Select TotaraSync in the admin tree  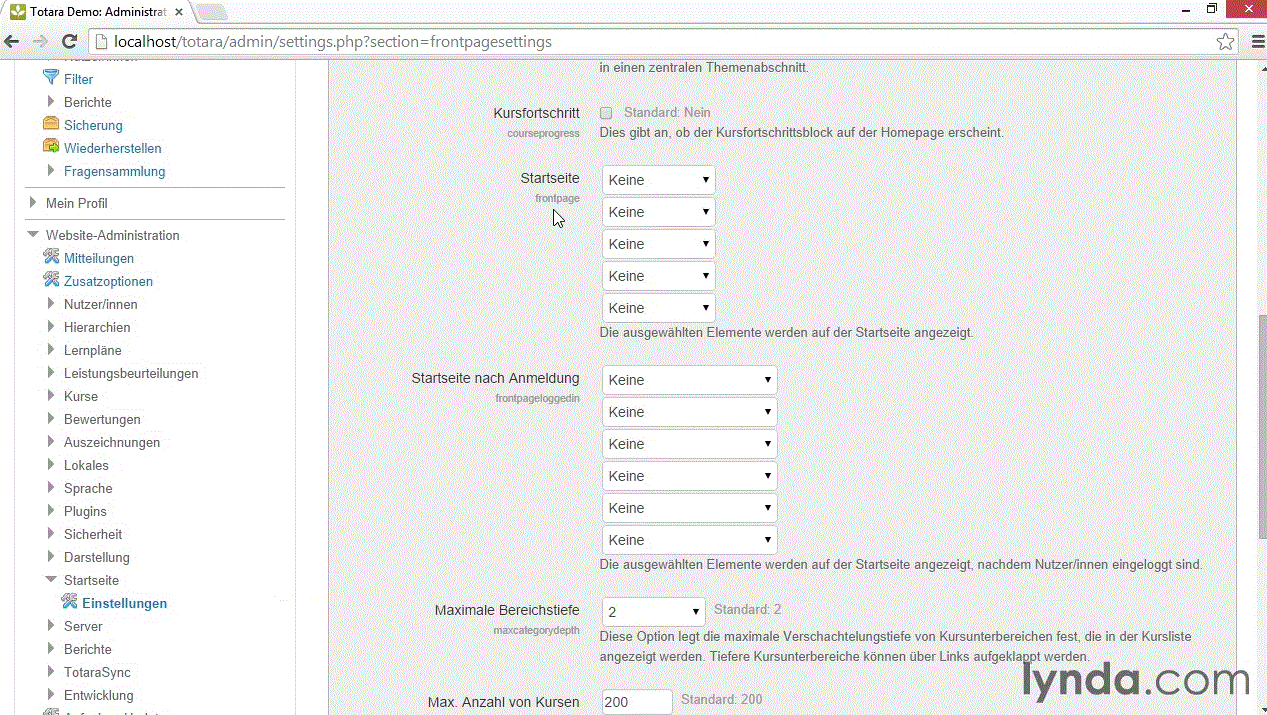[97, 672]
